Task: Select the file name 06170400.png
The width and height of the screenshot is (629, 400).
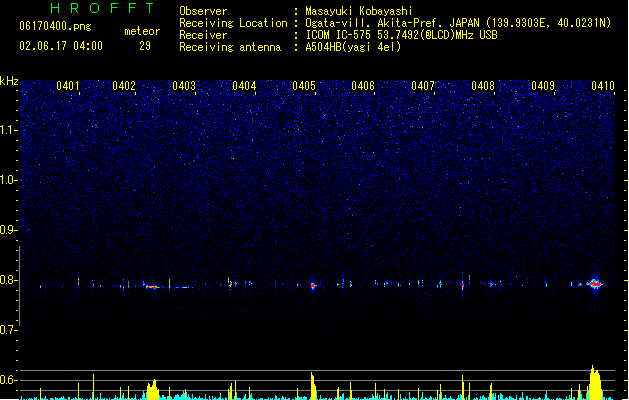Action: 55,26
